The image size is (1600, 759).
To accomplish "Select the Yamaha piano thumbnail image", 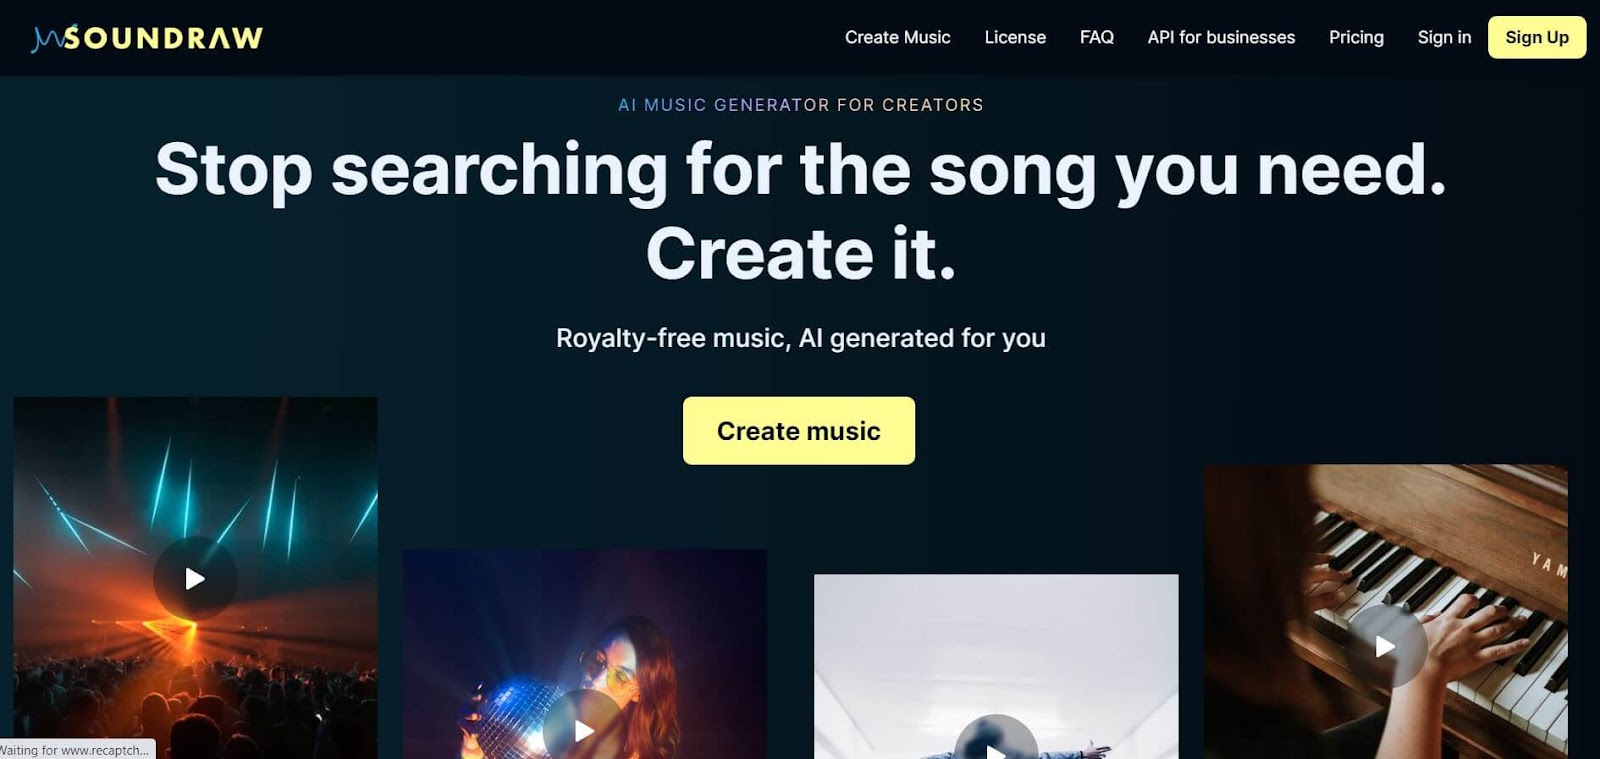I will tap(1386, 612).
